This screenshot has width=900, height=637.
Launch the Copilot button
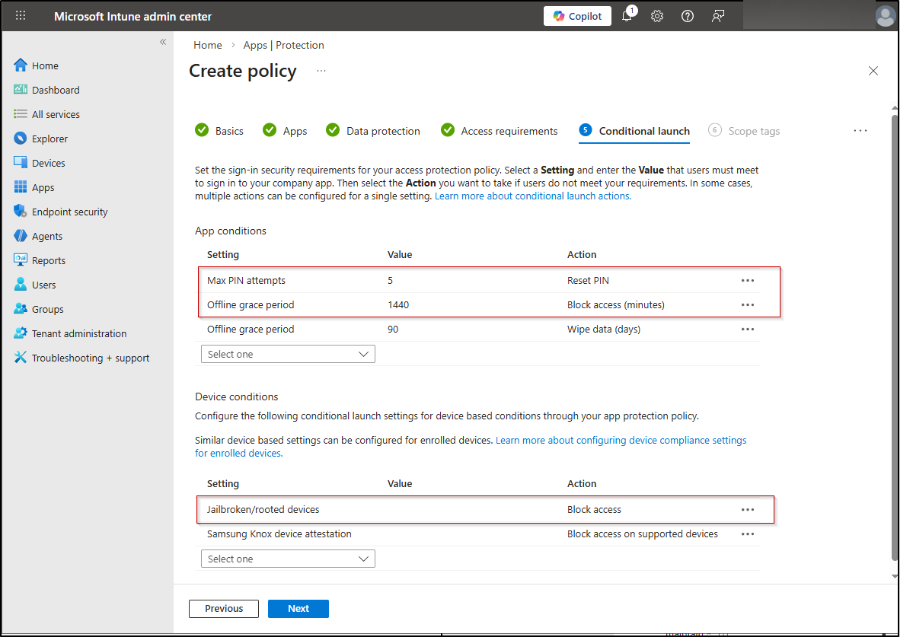pos(577,17)
